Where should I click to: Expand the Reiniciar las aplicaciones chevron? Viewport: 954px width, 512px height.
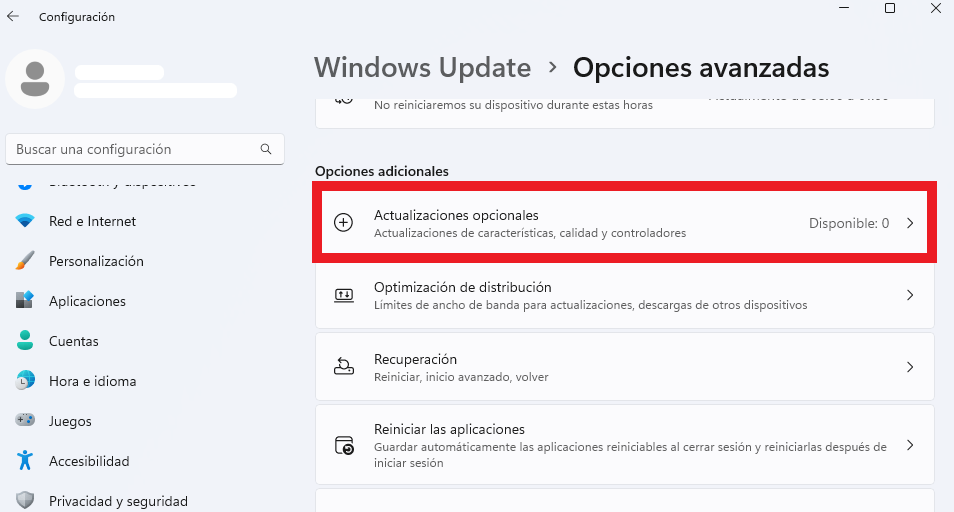[910, 445]
